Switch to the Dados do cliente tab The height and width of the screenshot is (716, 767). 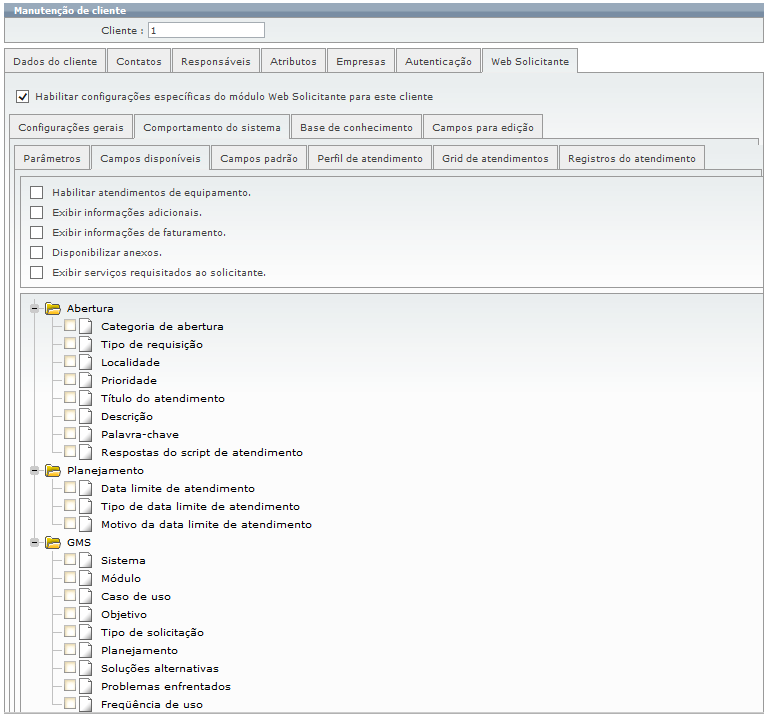pyautogui.click(x=55, y=61)
